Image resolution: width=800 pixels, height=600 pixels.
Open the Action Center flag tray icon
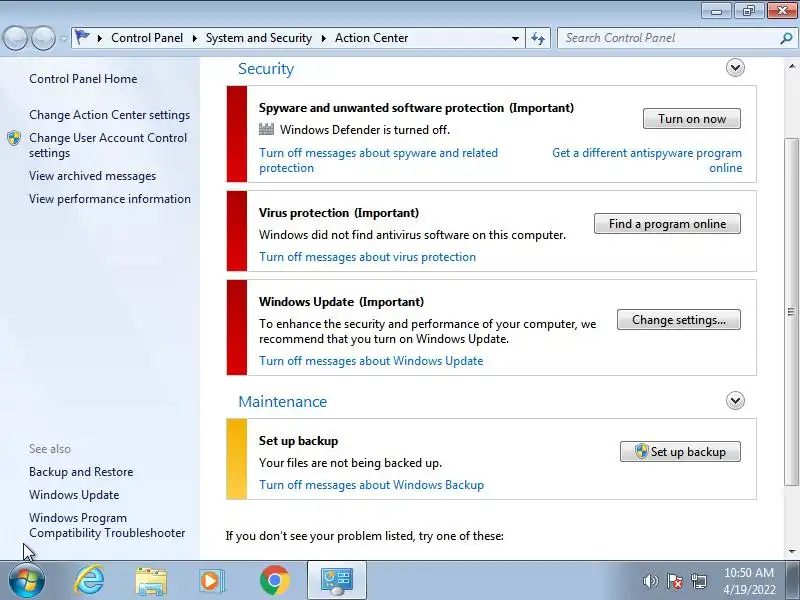(x=674, y=581)
